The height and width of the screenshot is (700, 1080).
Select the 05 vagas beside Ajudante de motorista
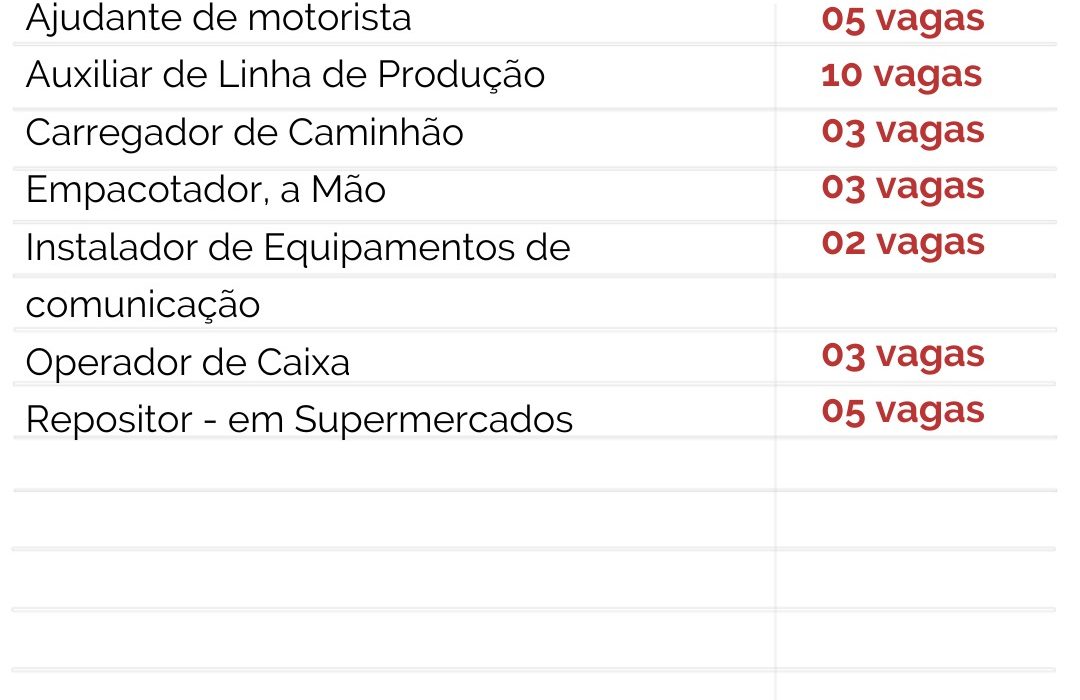point(902,18)
